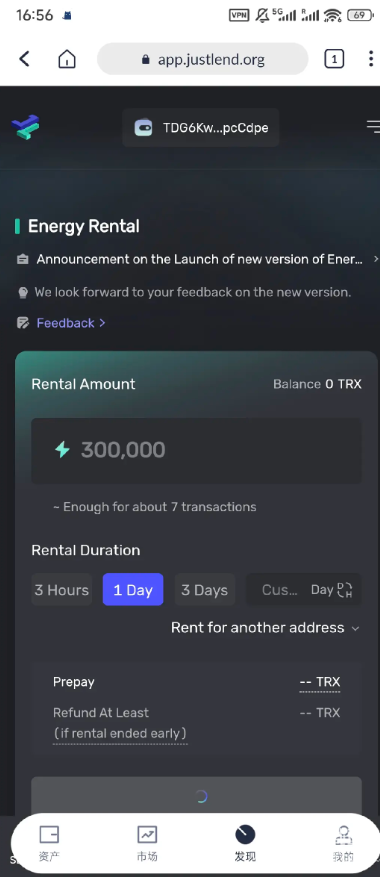This screenshot has width=380, height=877.
Task: Switch to the 资产 tab
Action: click(49, 843)
